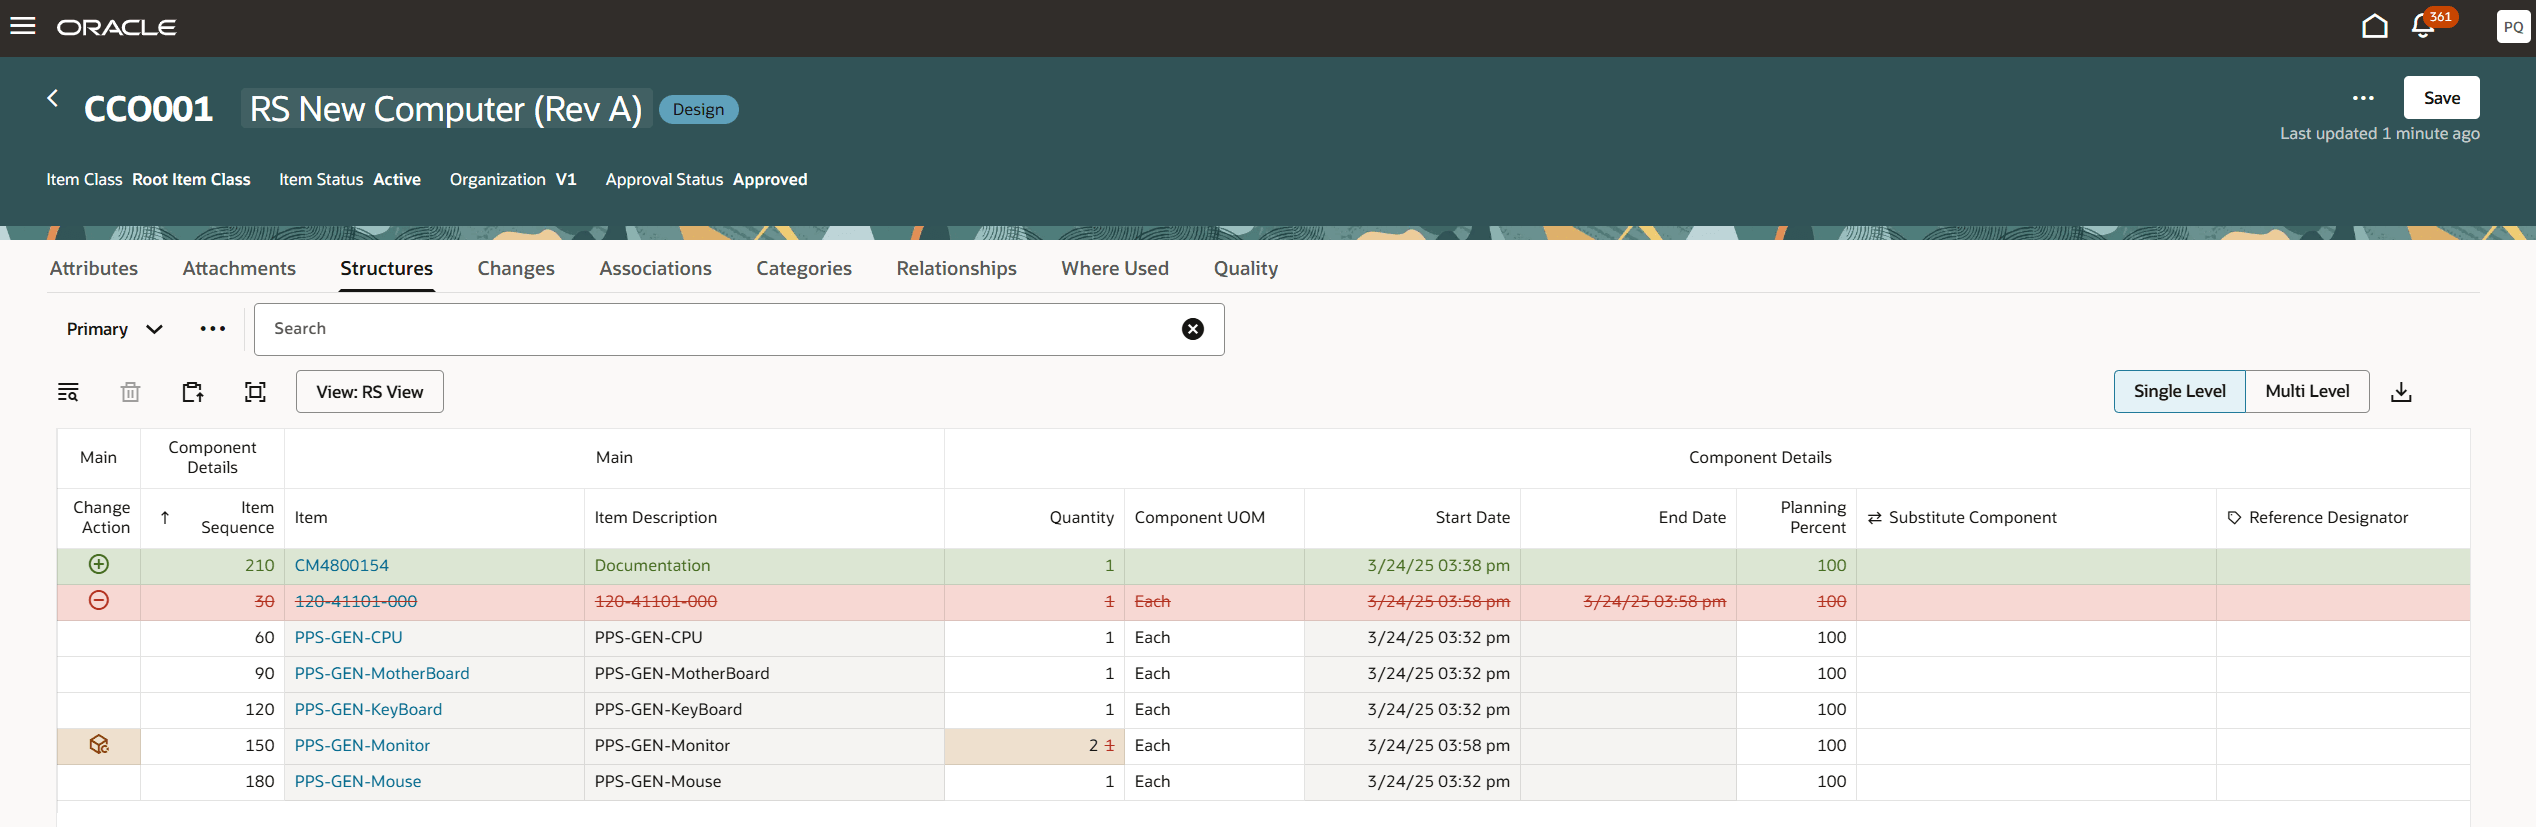Click the Change Action column header
Image resolution: width=2536 pixels, height=827 pixels.
coord(101,518)
